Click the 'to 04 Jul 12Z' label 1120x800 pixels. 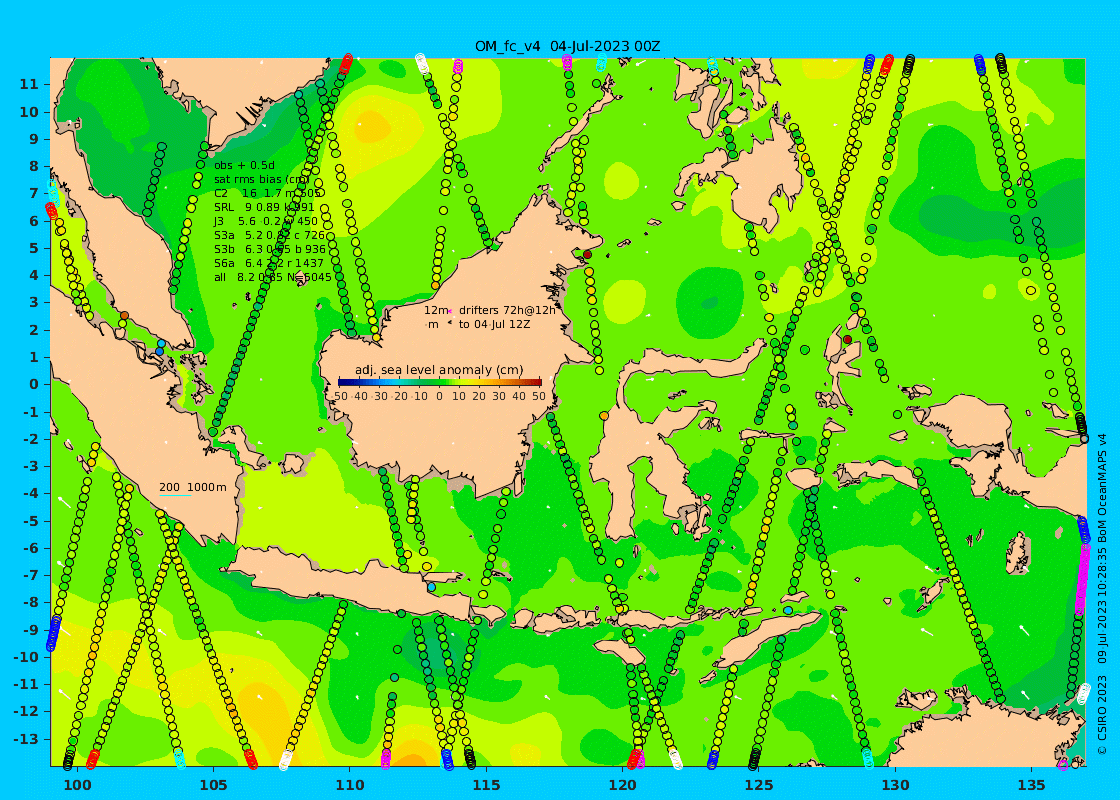tap(494, 324)
